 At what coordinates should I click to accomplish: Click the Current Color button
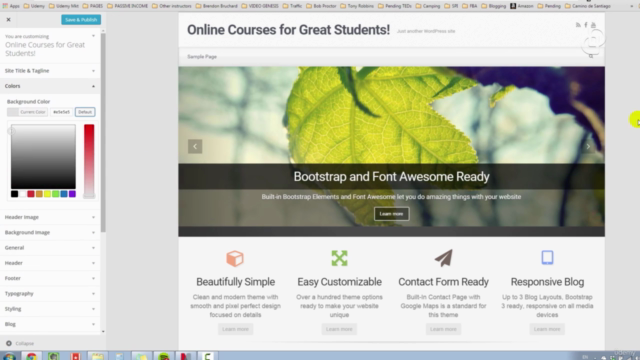pyautogui.click(x=27, y=112)
